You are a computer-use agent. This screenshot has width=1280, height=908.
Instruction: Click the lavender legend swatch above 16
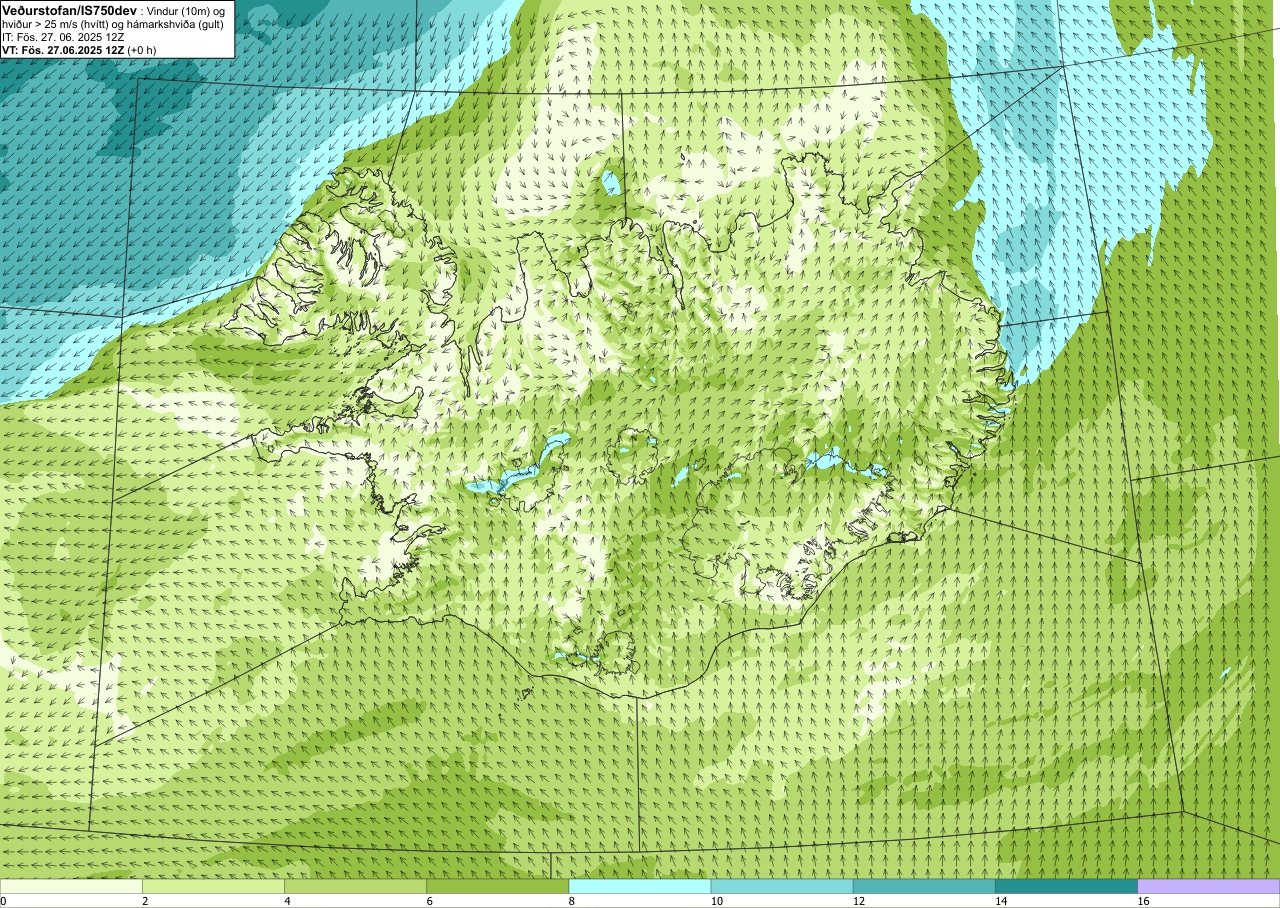pos(1209,886)
